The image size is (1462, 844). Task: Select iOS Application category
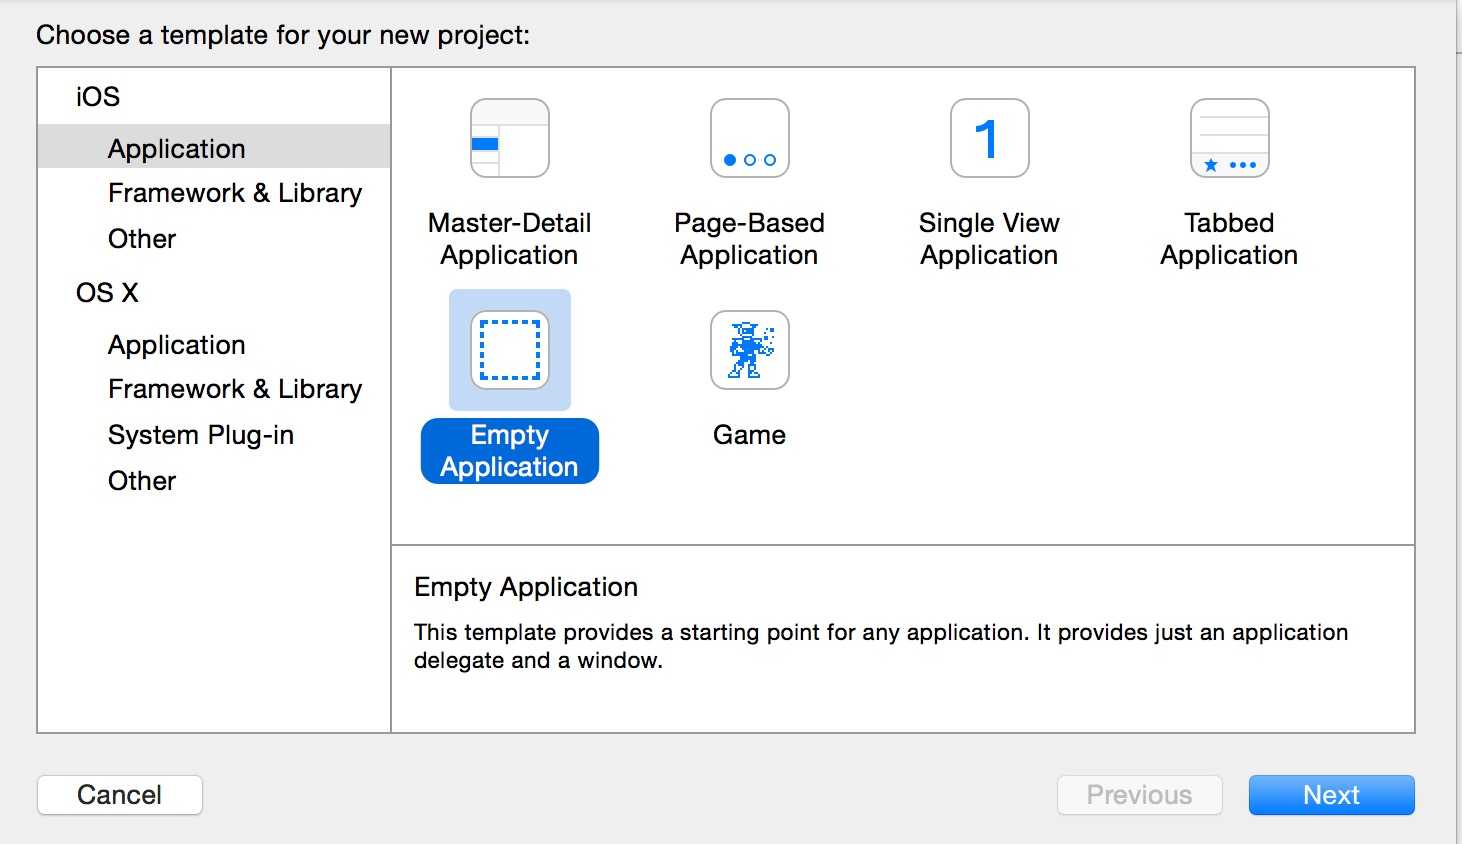[x=214, y=147]
